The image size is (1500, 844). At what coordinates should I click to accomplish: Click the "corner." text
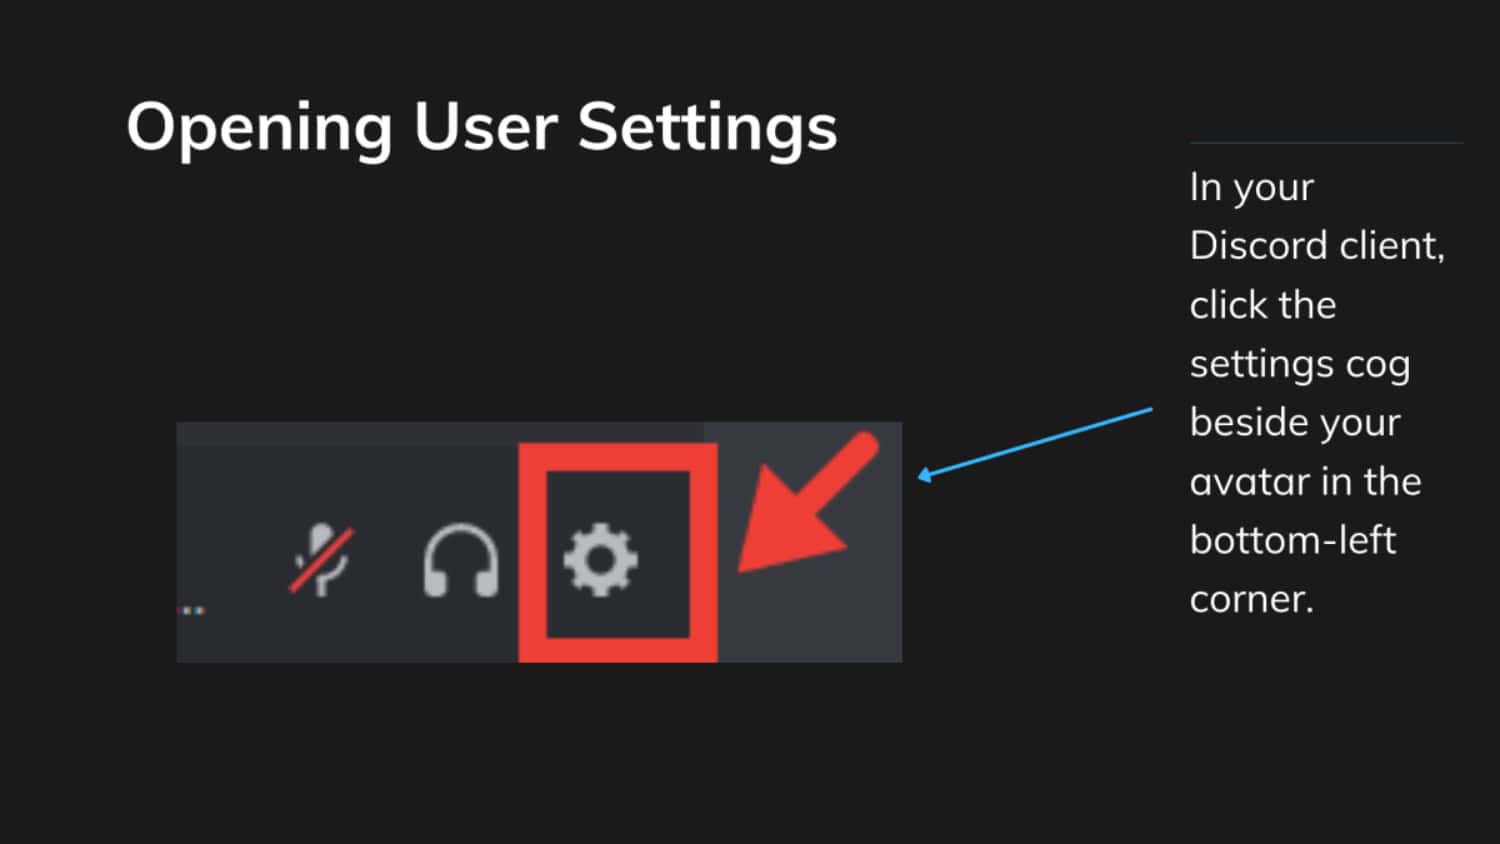[x=1252, y=600]
